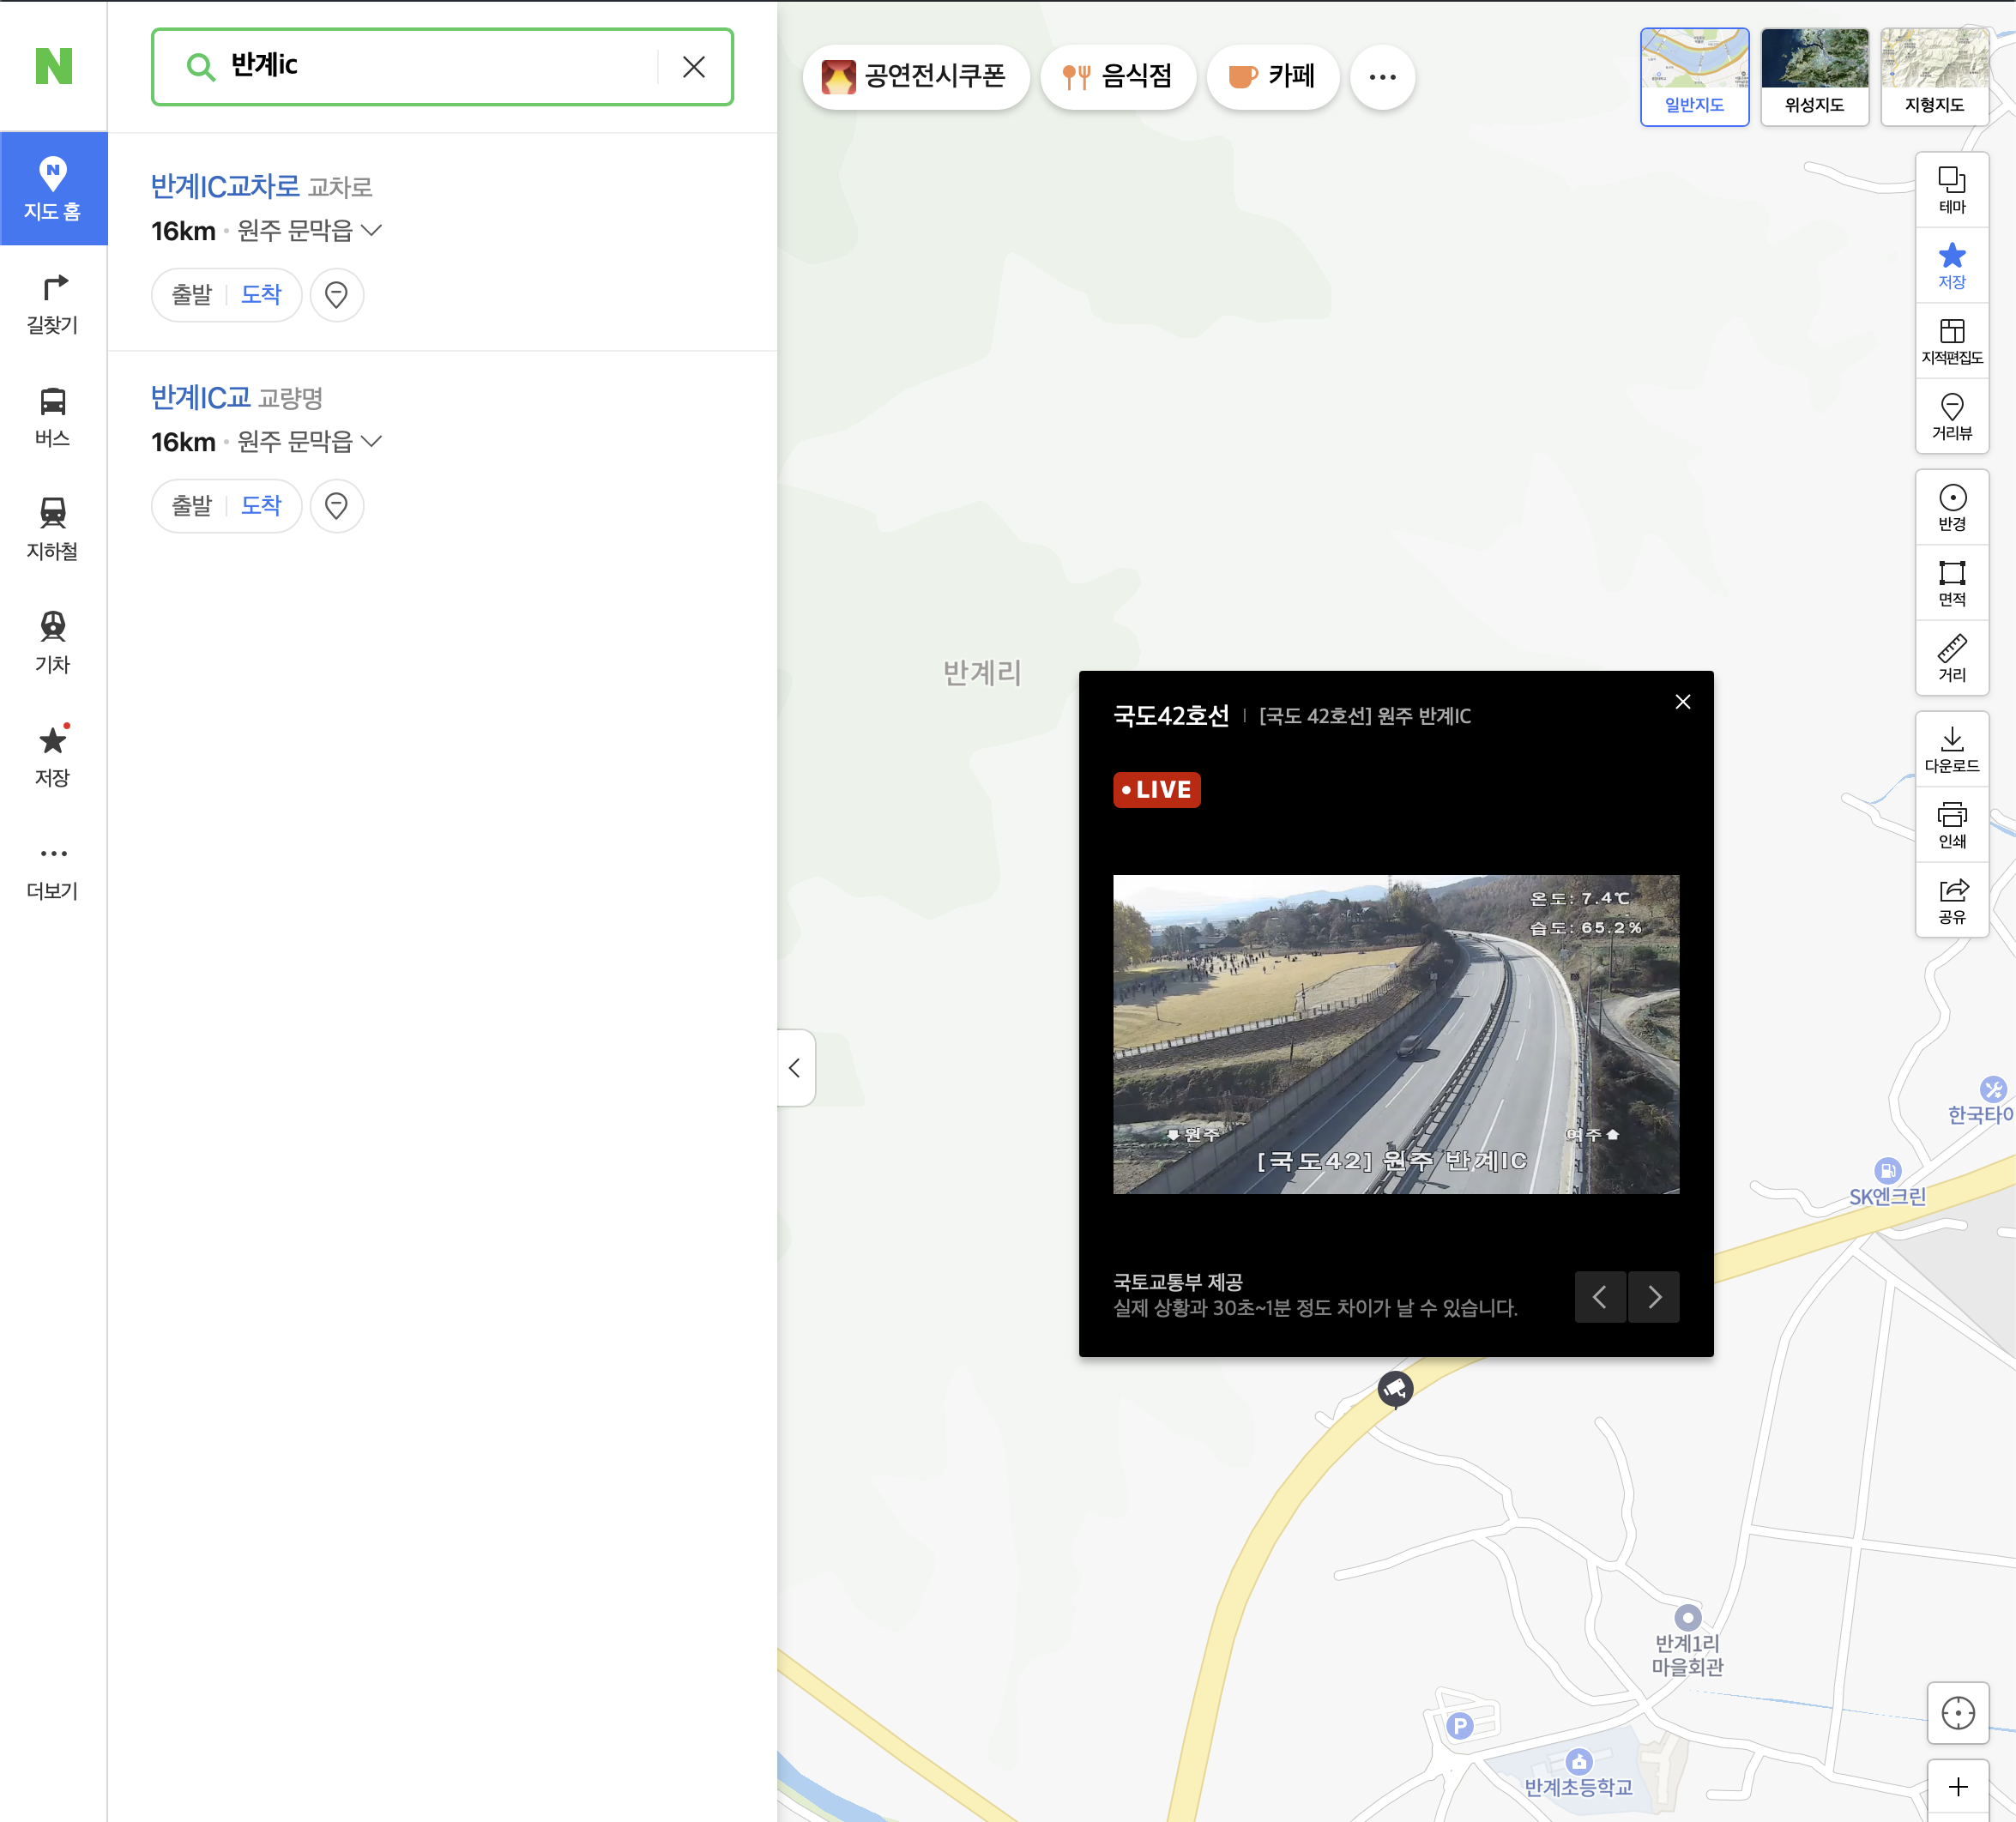Select the 거리 distance ruler tool
2016x1822 pixels.
pos(1951,658)
